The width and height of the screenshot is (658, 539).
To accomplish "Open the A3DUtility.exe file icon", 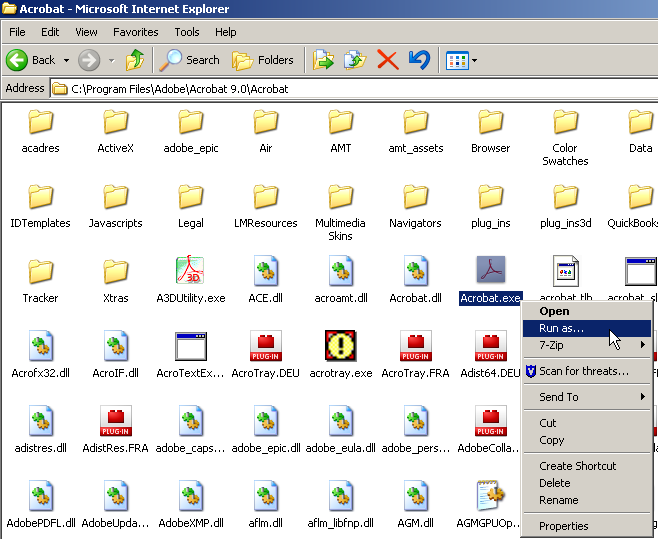I will click(x=190, y=271).
